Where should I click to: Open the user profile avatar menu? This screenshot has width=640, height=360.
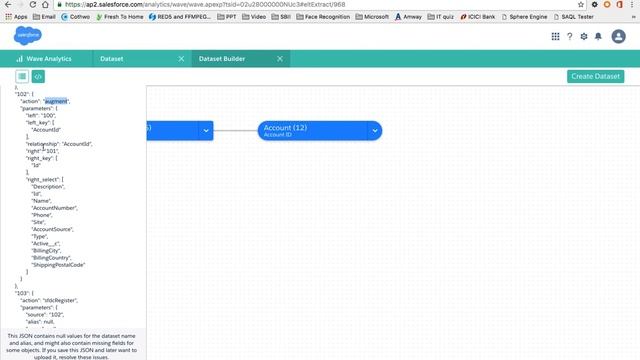tap(618, 36)
